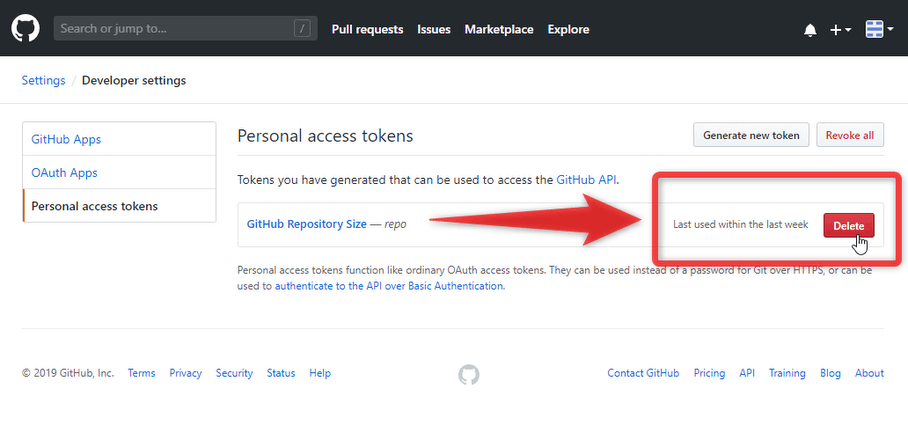The image size is (908, 440).
Task: Open Marketplace in top navigation
Action: [x=499, y=30]
